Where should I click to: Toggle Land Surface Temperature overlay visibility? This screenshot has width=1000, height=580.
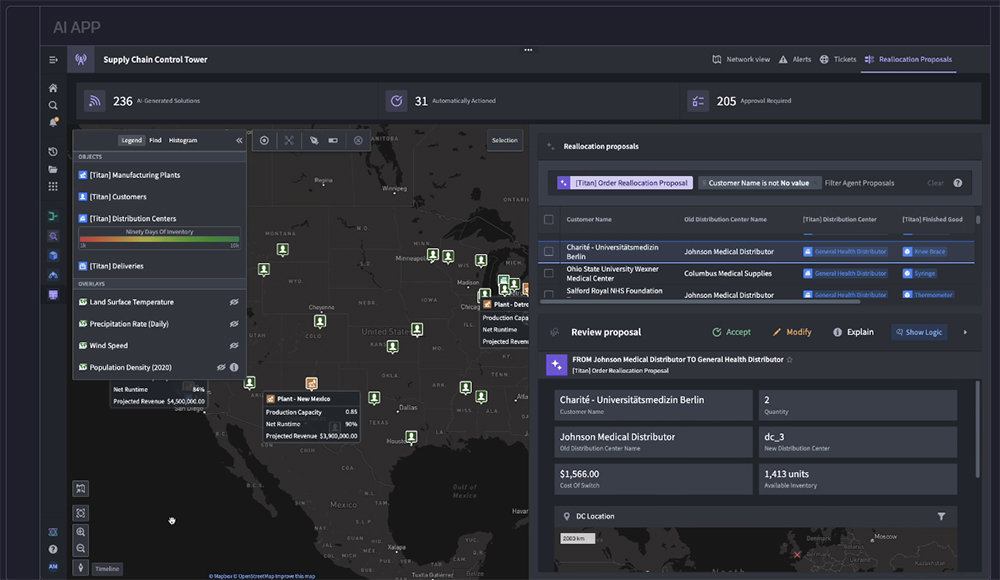click(x=233, y=302)
